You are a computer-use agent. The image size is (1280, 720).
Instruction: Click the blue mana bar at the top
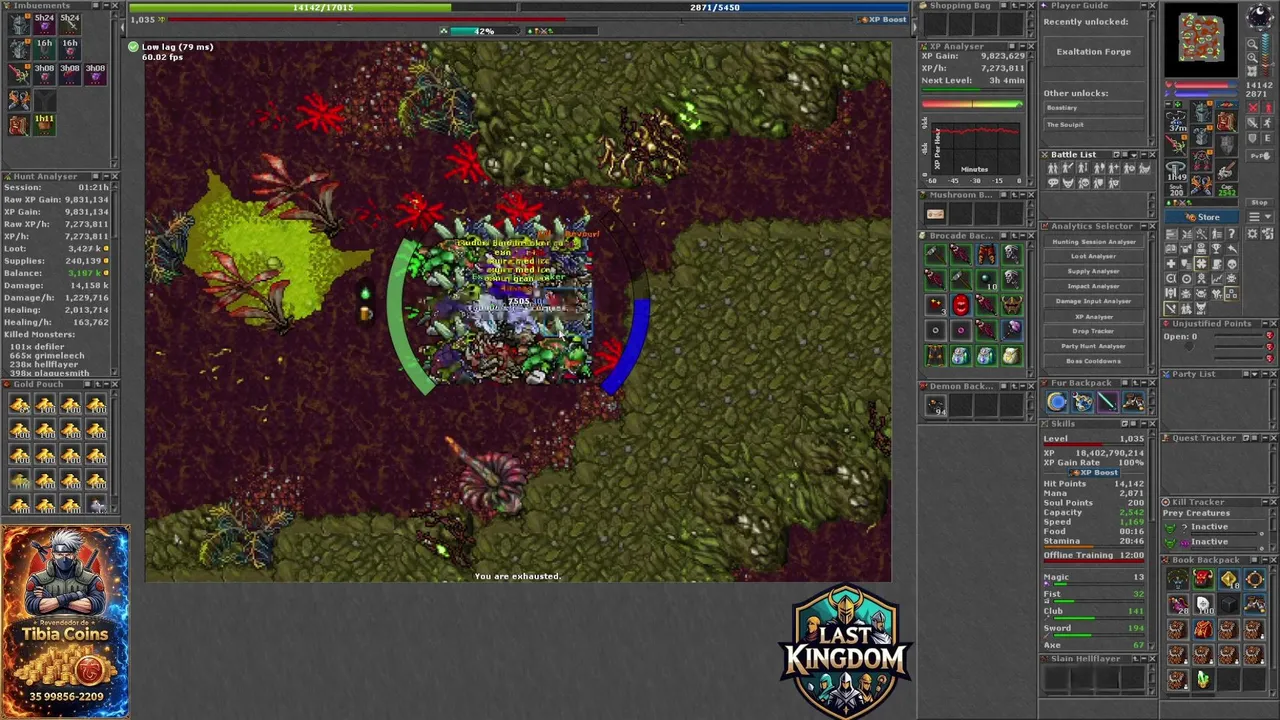(714, 8)
